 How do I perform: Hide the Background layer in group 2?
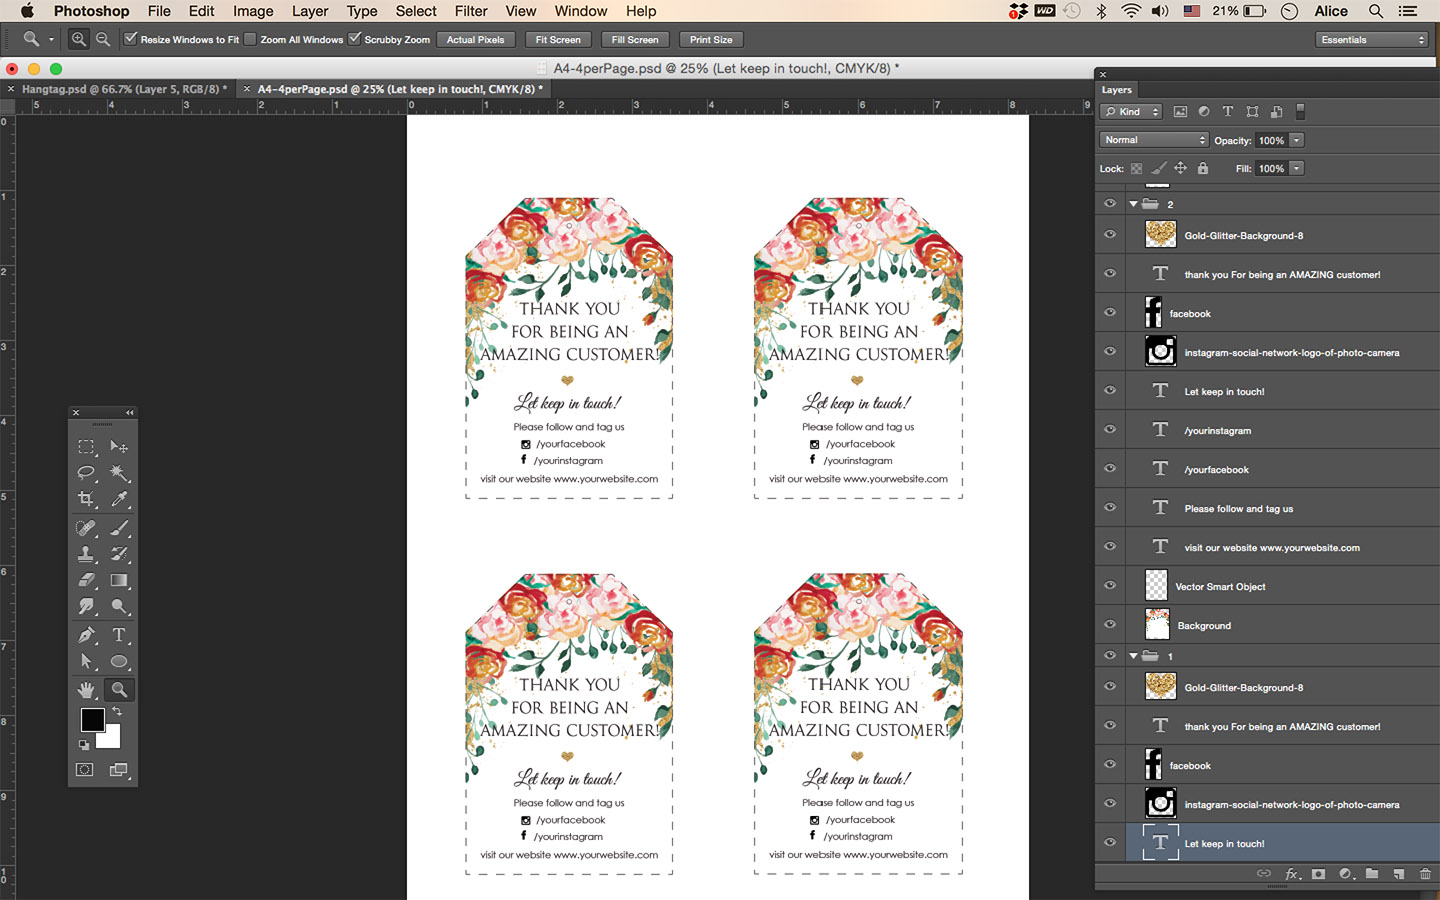click(x=1110, y=624)
